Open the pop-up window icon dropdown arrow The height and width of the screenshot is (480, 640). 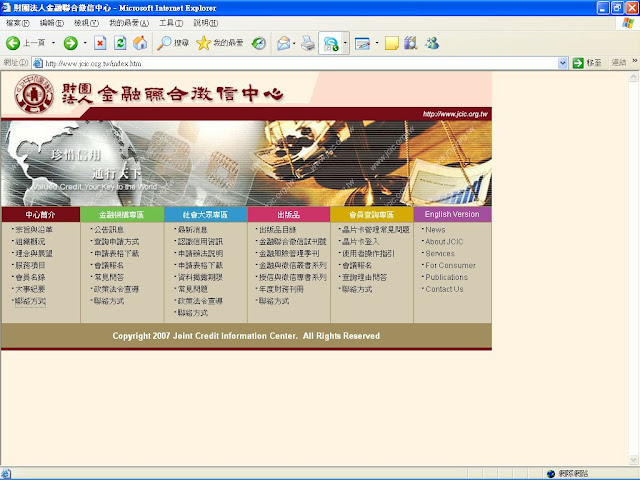click(x=376, y=43)
